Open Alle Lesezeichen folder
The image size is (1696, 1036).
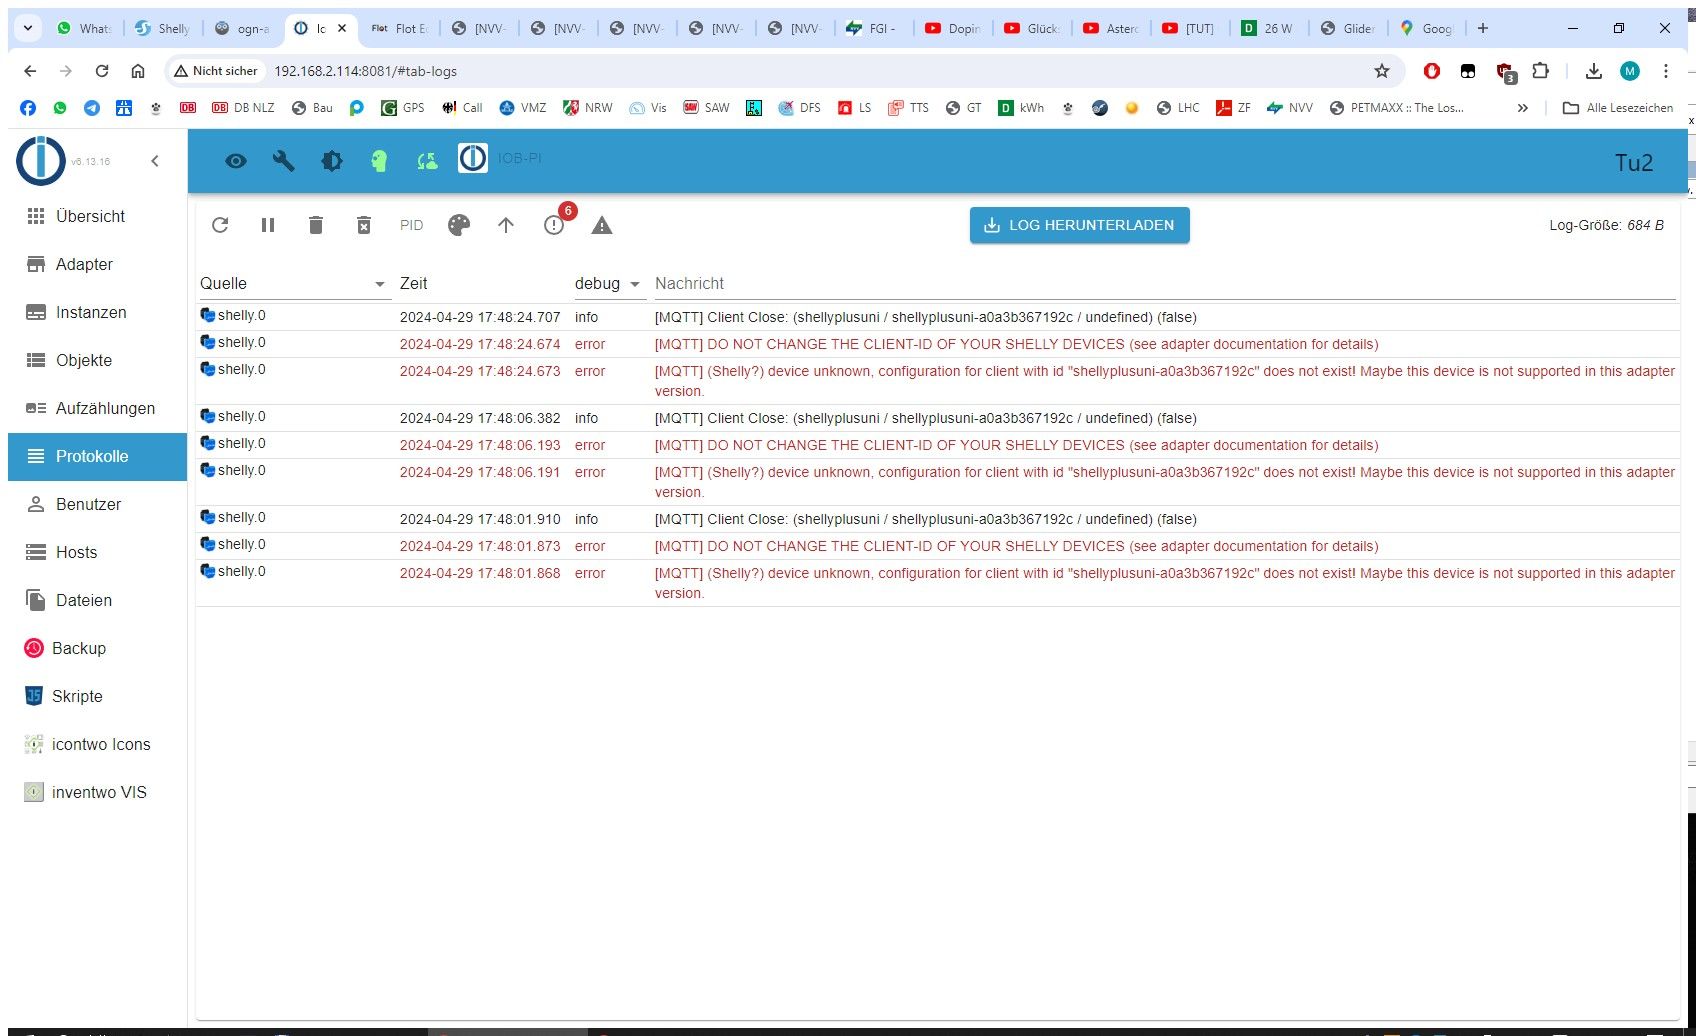click(x=1618, y=108)
